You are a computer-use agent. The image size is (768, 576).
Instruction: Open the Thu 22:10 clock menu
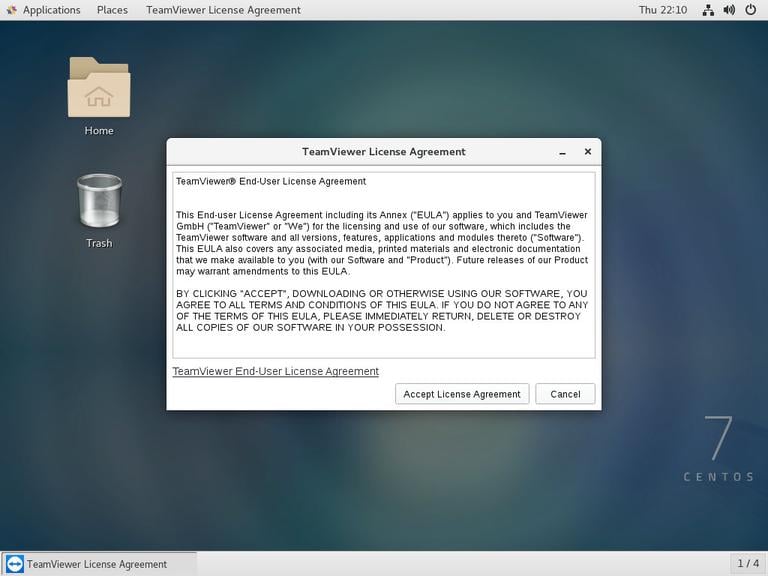coord(663,10)
